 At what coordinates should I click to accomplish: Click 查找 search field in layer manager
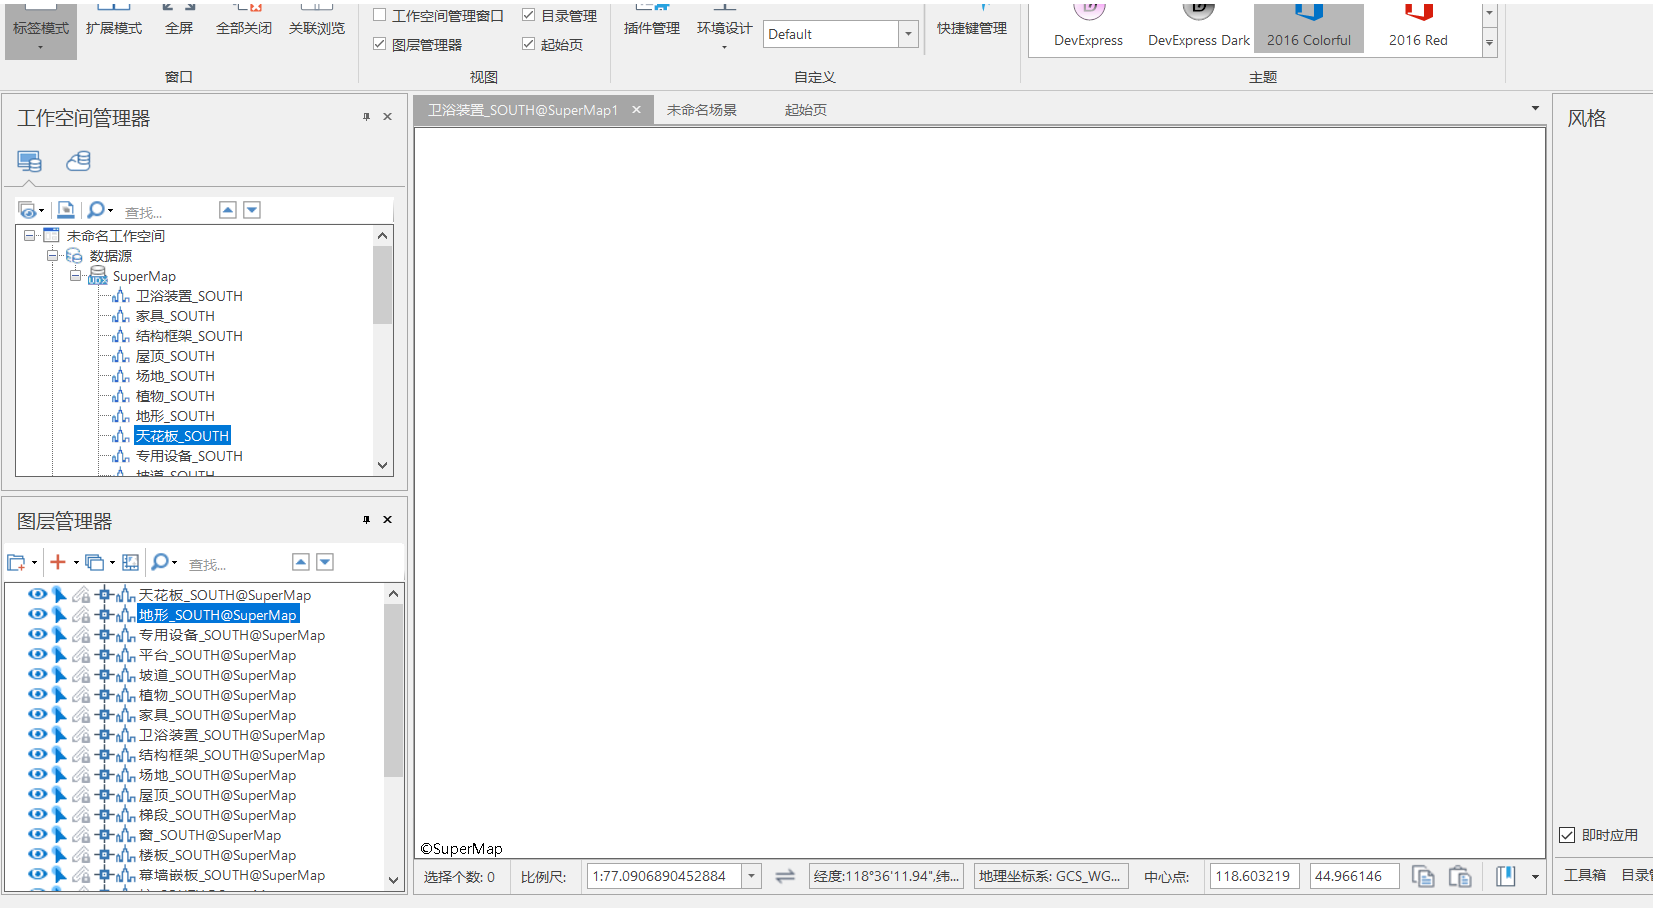(235, 564)
